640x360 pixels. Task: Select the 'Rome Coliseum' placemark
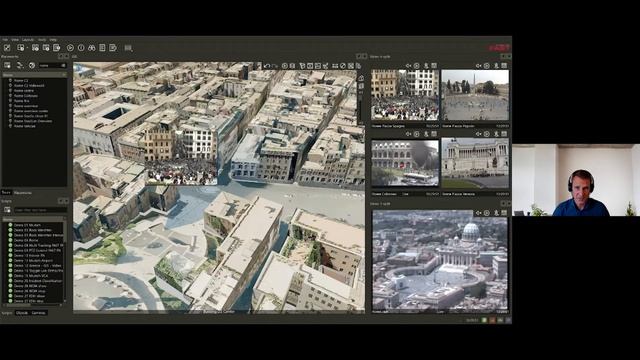pyautogui.click(x=26, y=96)
